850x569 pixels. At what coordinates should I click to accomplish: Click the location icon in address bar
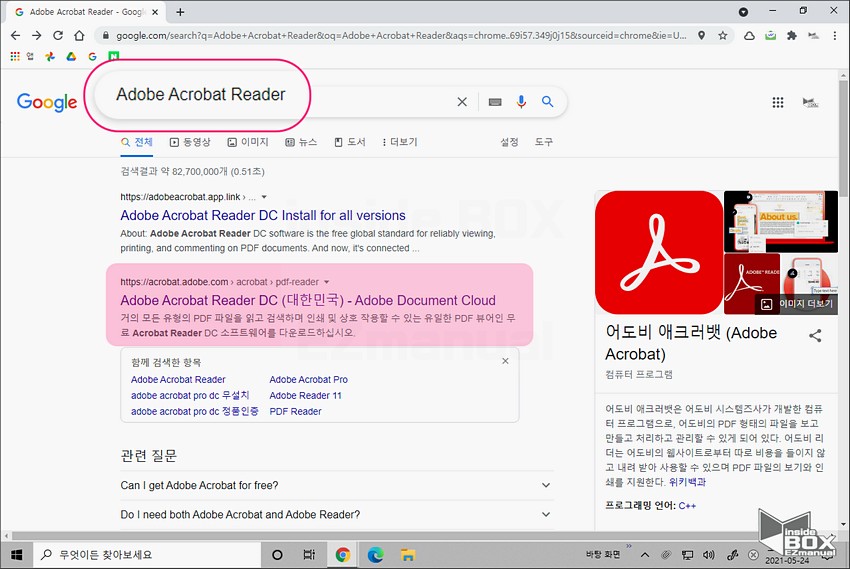click(x=701, y=36)
